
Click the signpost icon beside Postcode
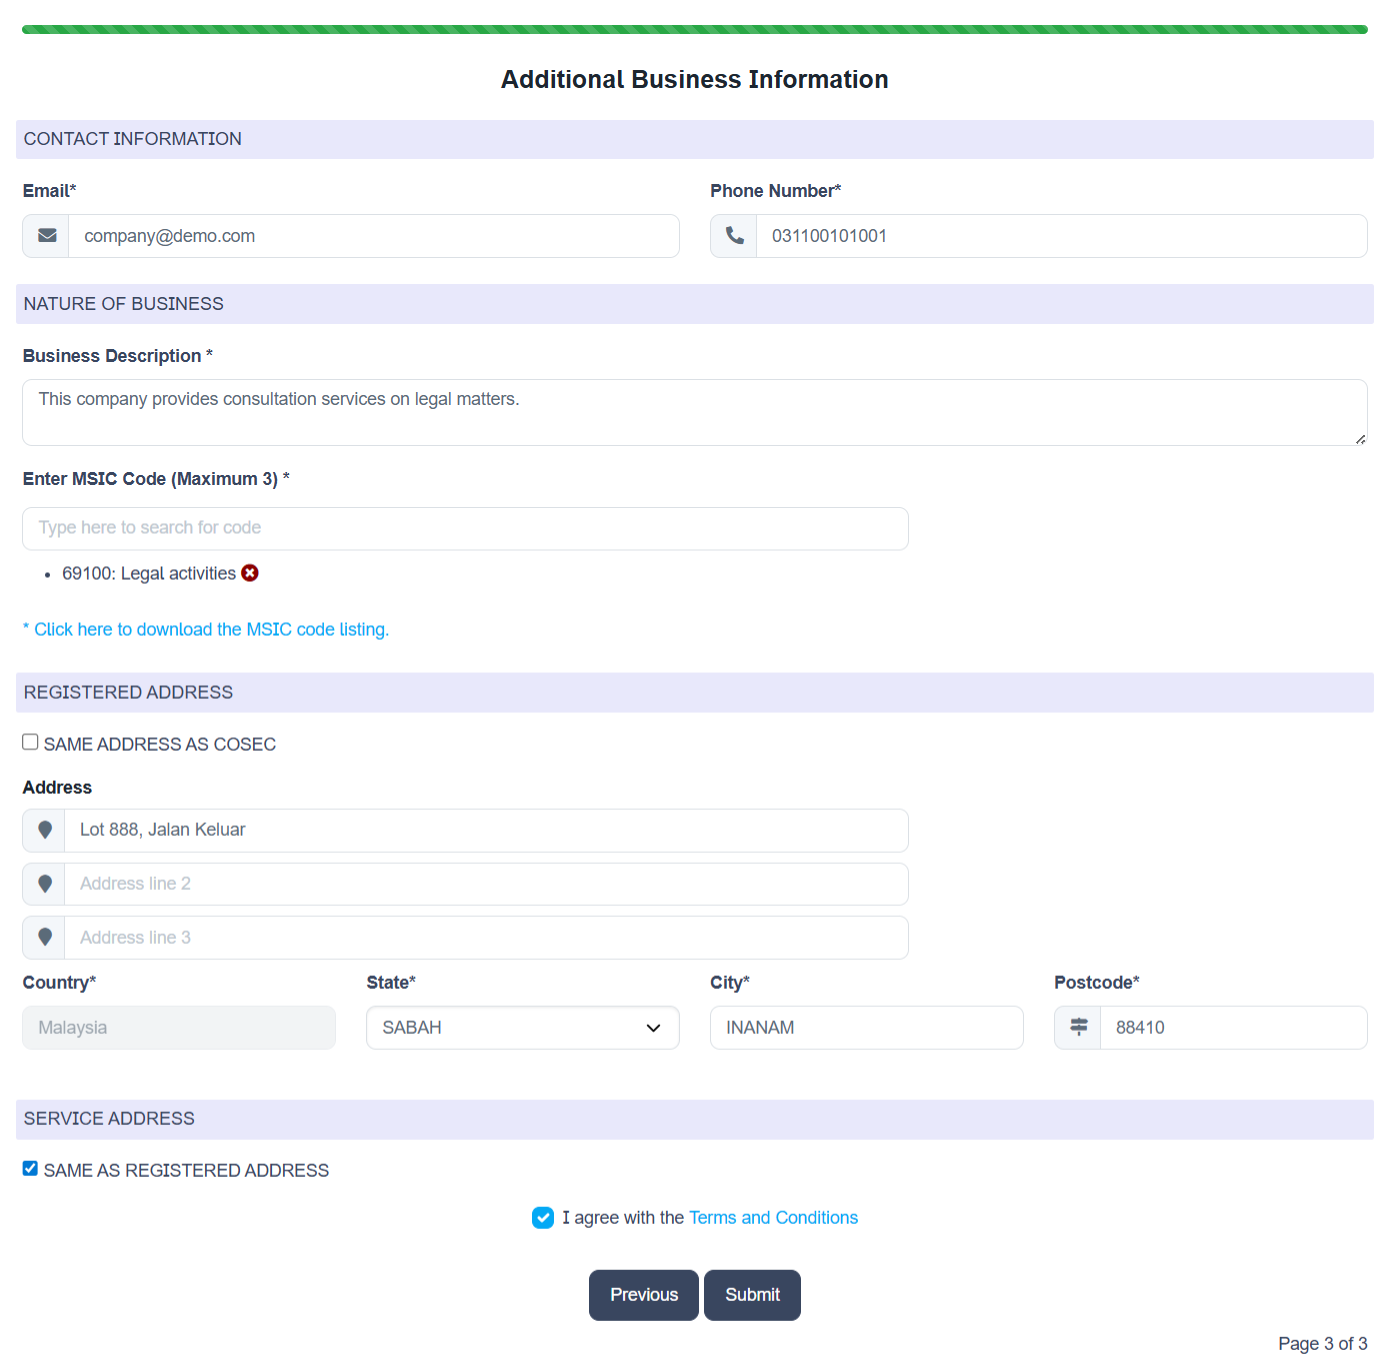click(x=1078, y=1027)
